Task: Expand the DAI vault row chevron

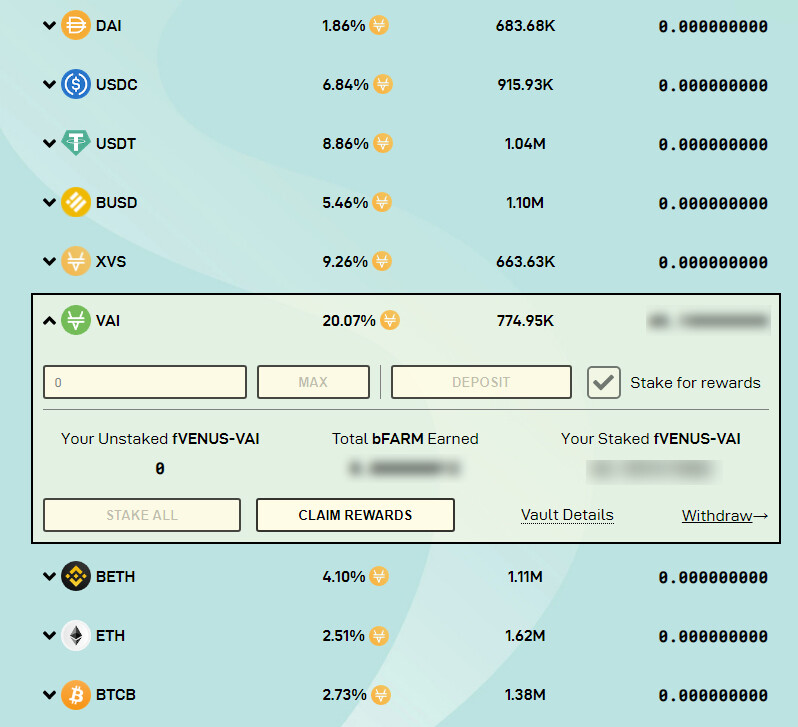Action: [x=49, y=25]
